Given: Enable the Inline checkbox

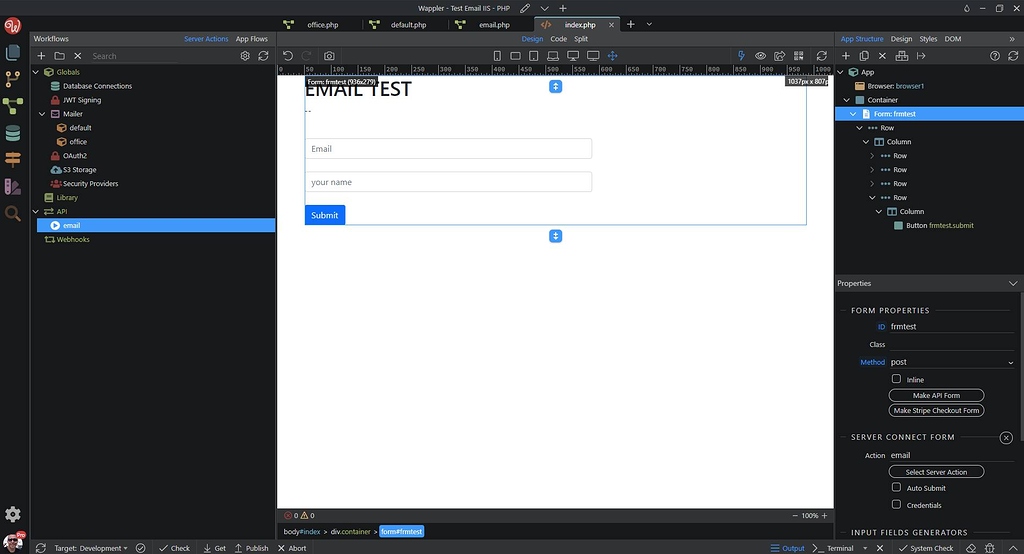Looking at the screenshot, I should (896, 379).
